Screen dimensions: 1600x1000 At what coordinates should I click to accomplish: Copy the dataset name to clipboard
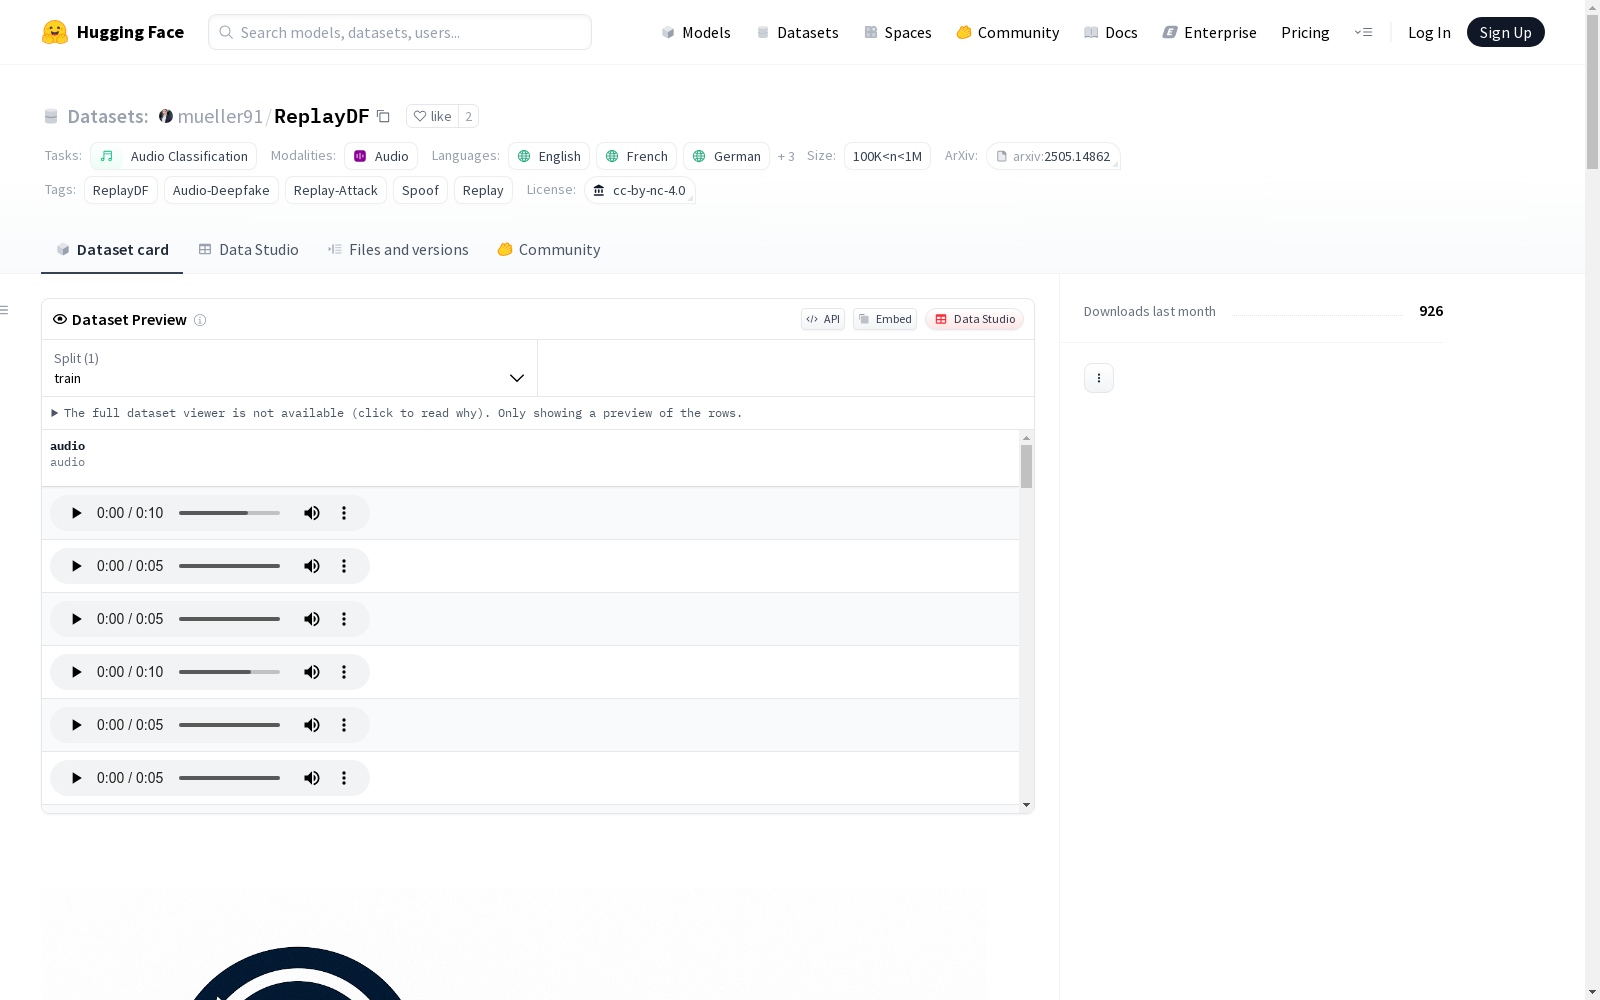pos(383,116)
